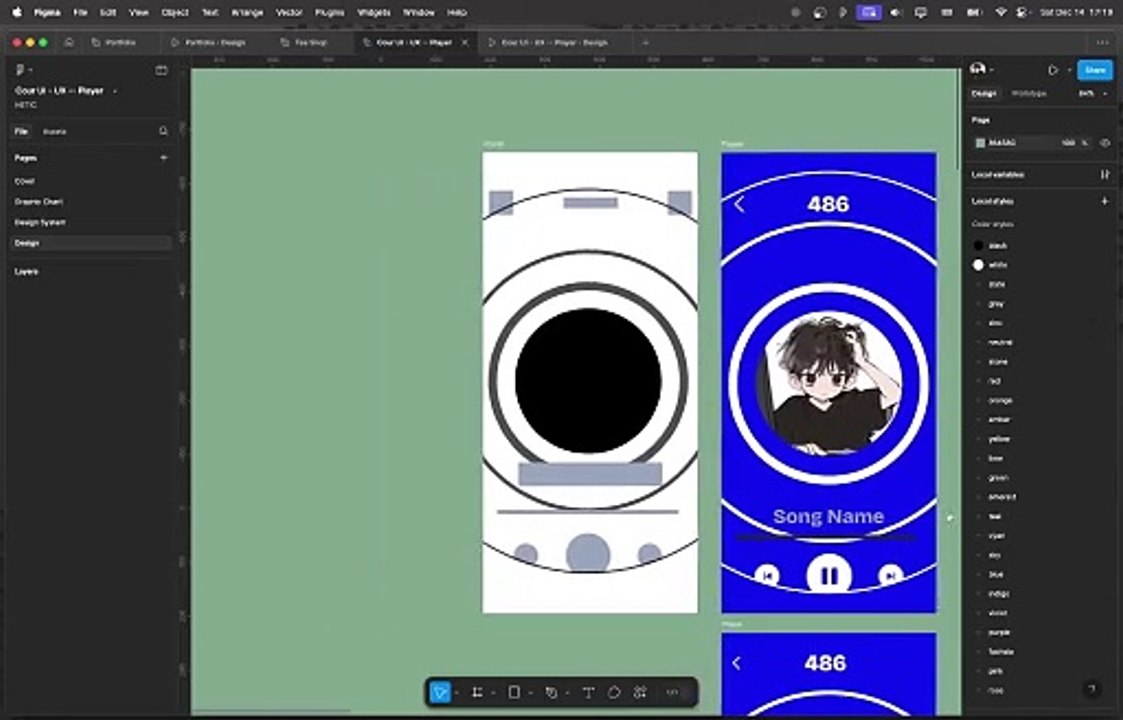
Task: Open Rectangle shape tools dropdown arrow
Action: click(x=530, y=693)
